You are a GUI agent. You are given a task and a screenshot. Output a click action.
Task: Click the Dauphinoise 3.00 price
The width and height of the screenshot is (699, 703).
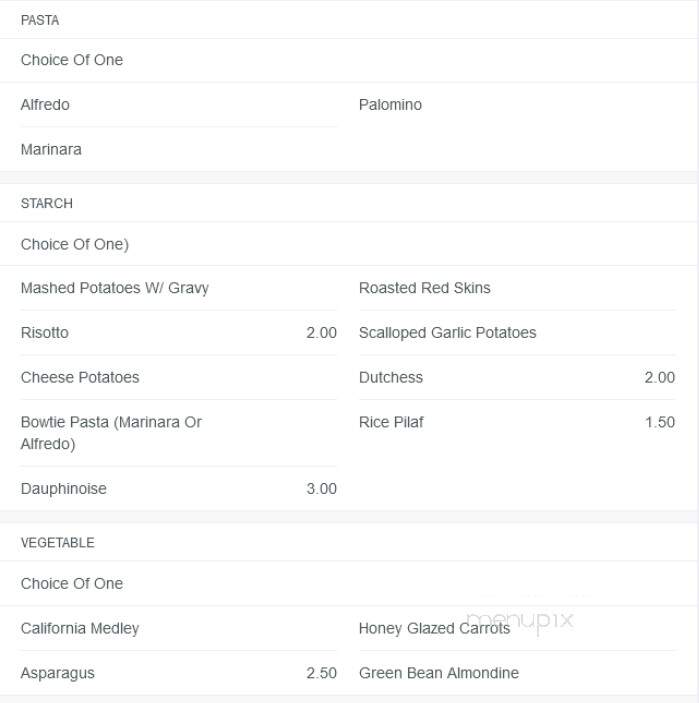(x=321, y=489)
